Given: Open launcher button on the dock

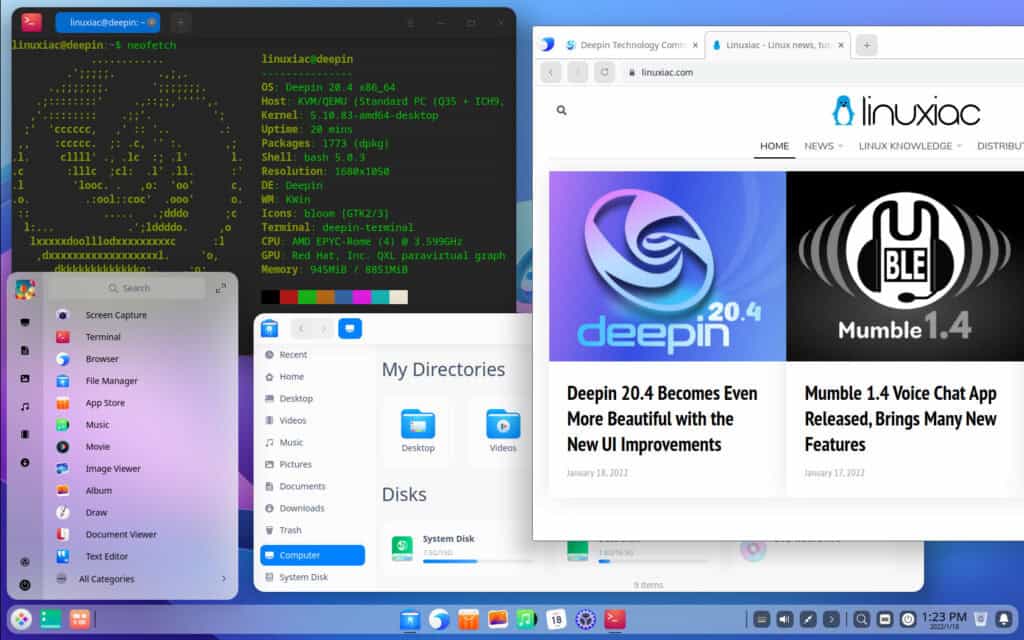Looking at the screenshot, I should pos(21,618).
